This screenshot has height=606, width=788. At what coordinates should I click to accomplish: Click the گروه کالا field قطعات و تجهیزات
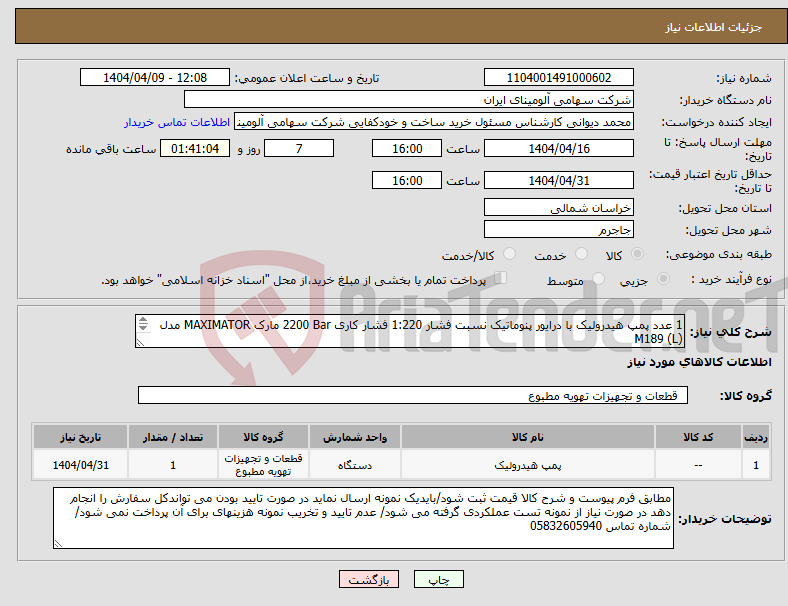coord(413,395)
